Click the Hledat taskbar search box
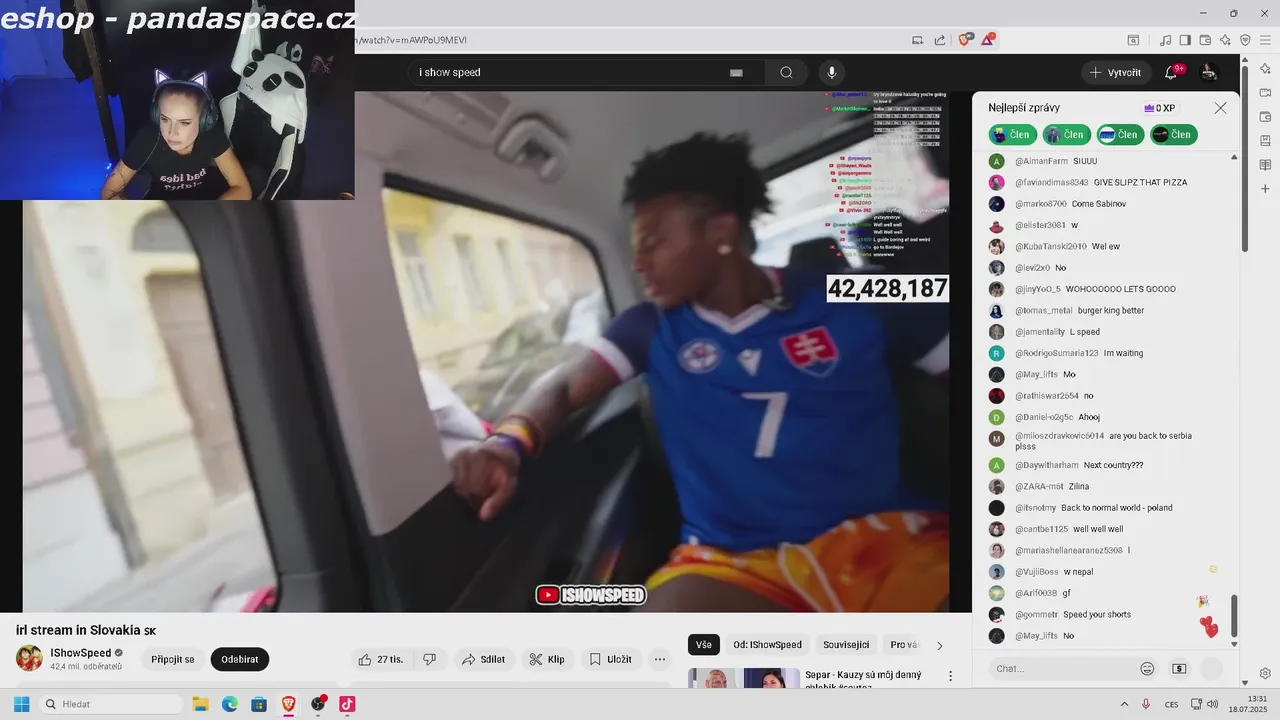Screen dimensions: 1280x720 coord(110,704)
